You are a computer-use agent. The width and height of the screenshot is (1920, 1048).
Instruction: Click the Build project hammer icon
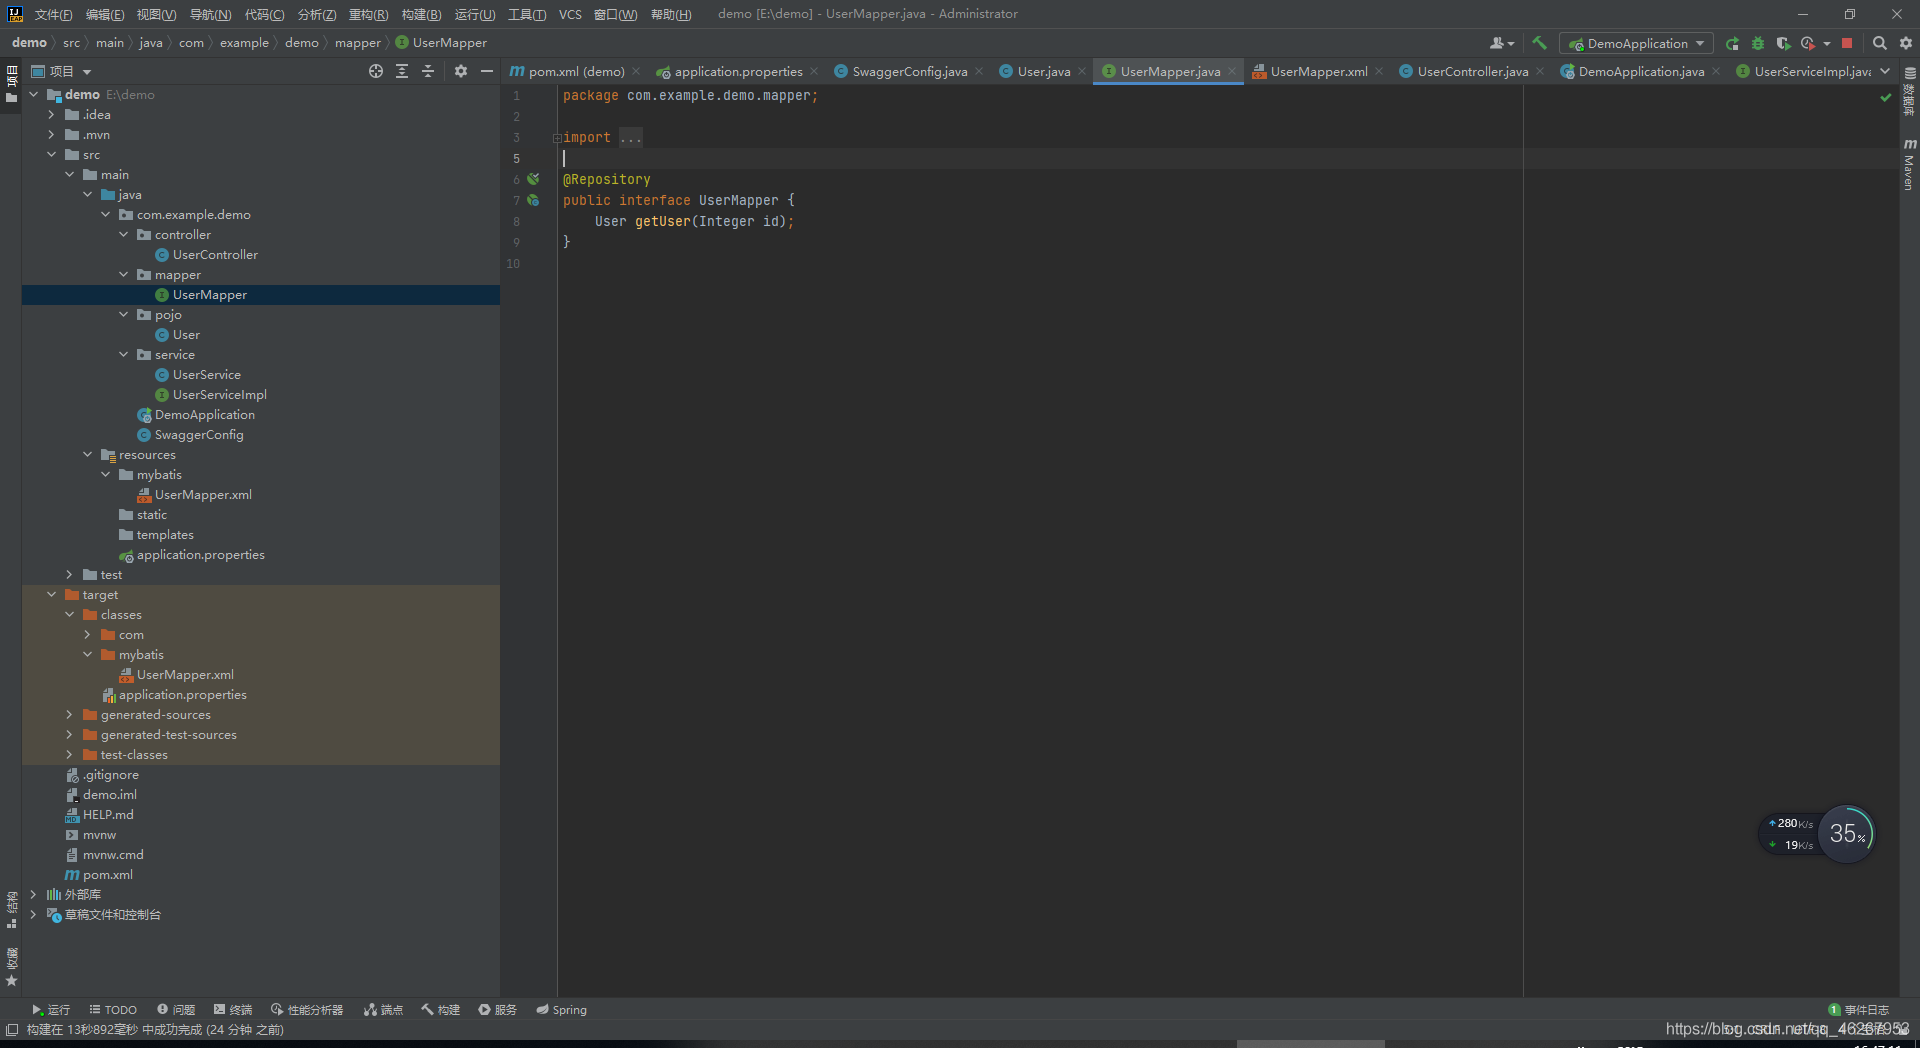tap(1539, 43)
